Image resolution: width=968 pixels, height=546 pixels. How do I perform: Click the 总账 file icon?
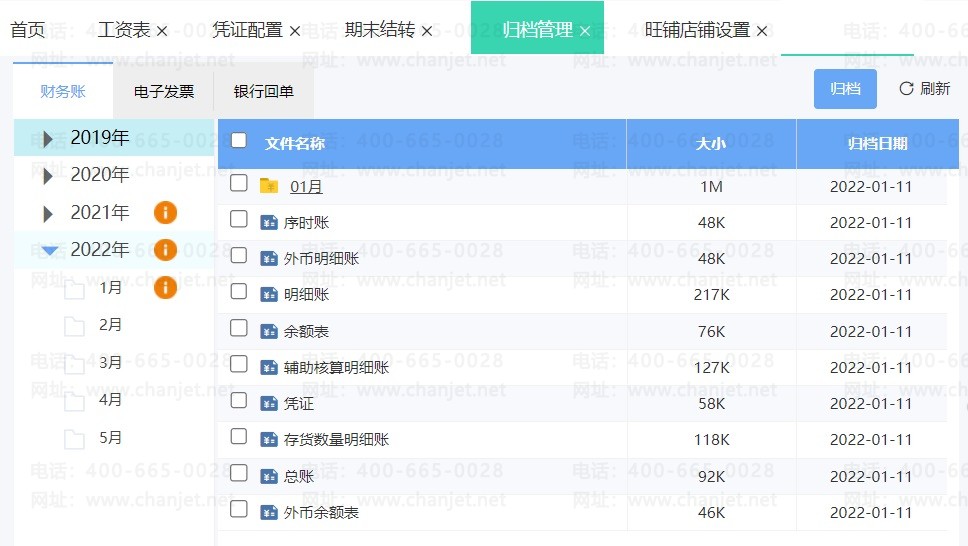click(269, 476)
